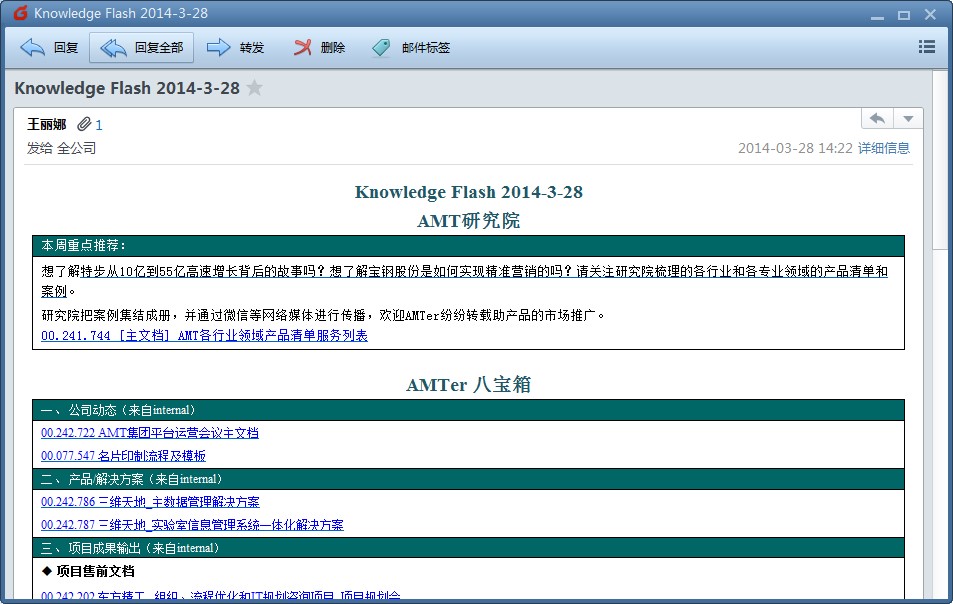
Task: Open link 00.242.722 AMT集团平台运营会议主文档
Action: coord(150,433)
